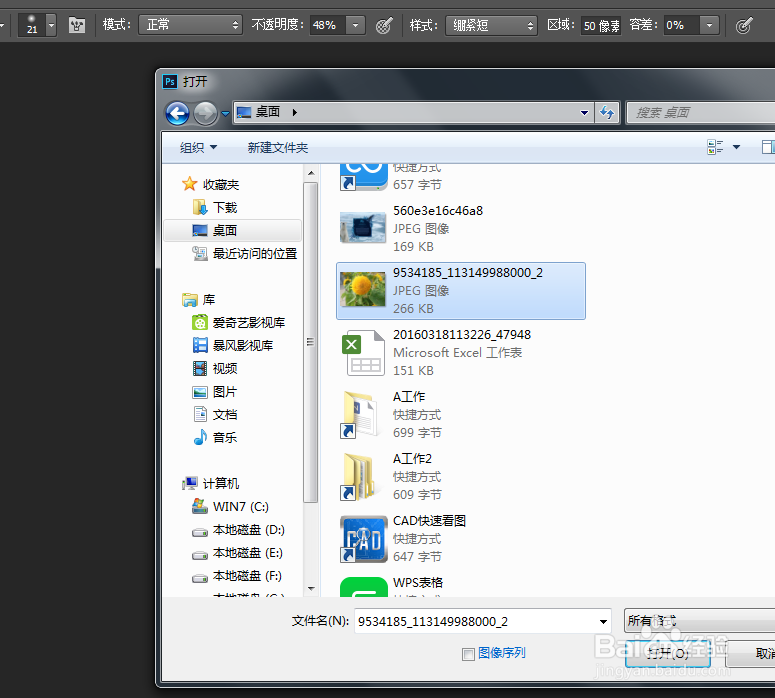Toggle pressure-for-opacity icon beside opacity
This screenshot has width=775, height=698.
(x=384, y=25)
